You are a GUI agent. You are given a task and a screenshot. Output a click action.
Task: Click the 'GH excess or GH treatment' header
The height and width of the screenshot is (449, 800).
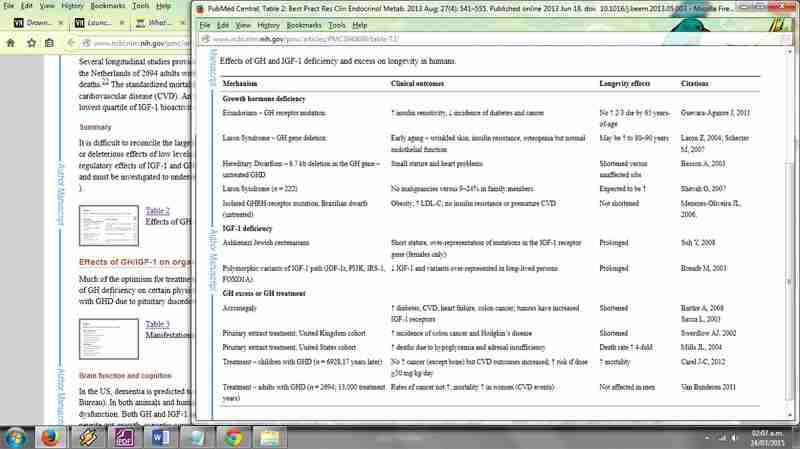(264, 293)
